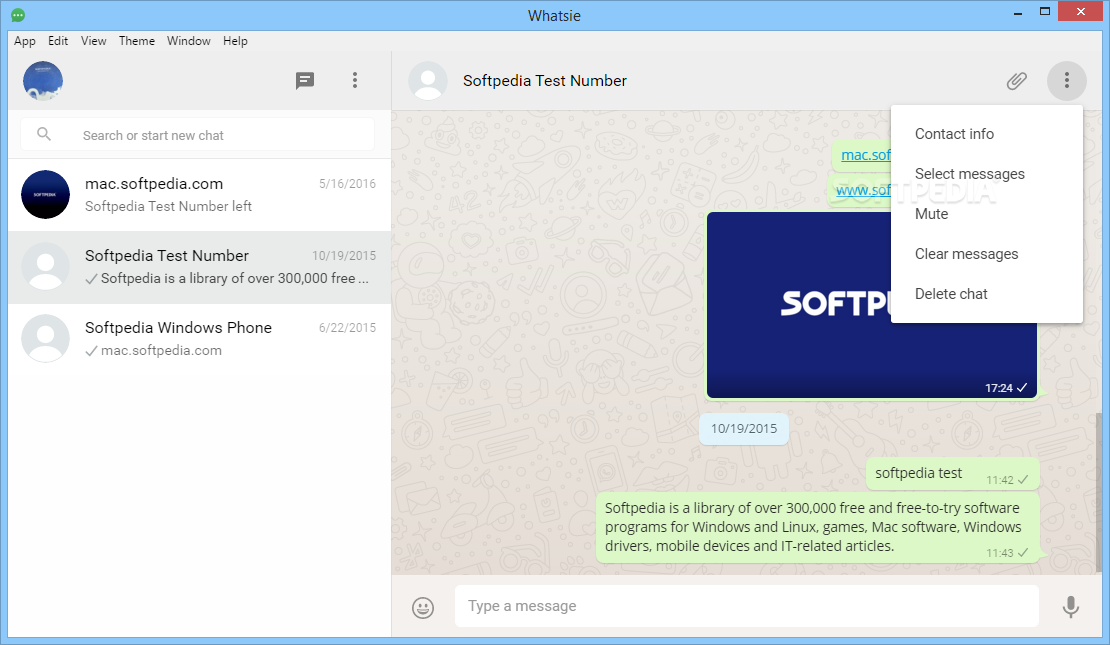Open the Theme menu
Viewport: 1110px width, 645px height.
pyautogui.click(x=137, y=41)
